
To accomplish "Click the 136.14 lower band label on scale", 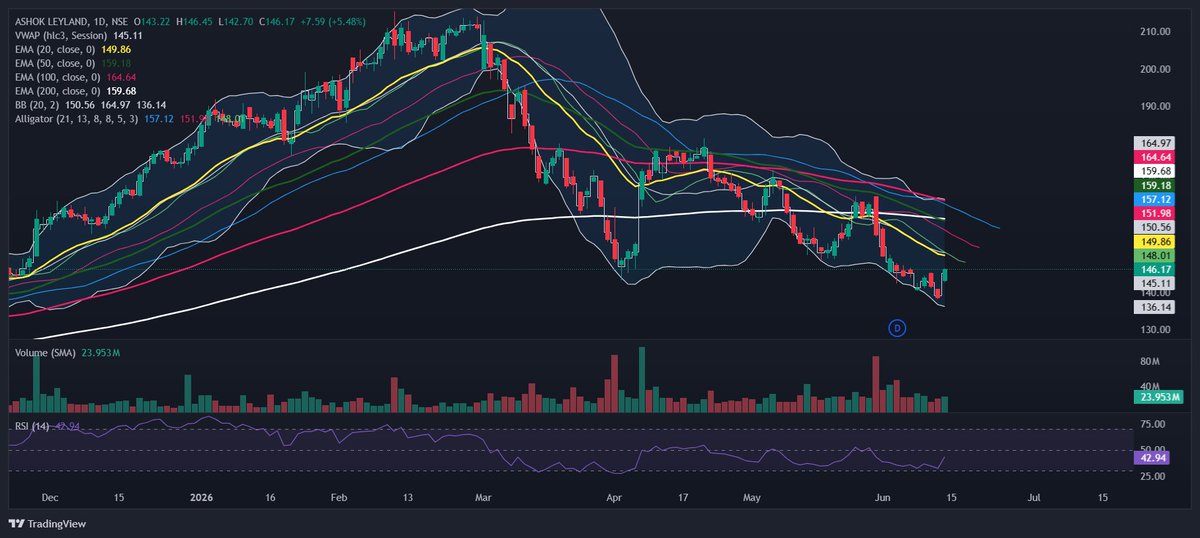I will pos(1156,308).
